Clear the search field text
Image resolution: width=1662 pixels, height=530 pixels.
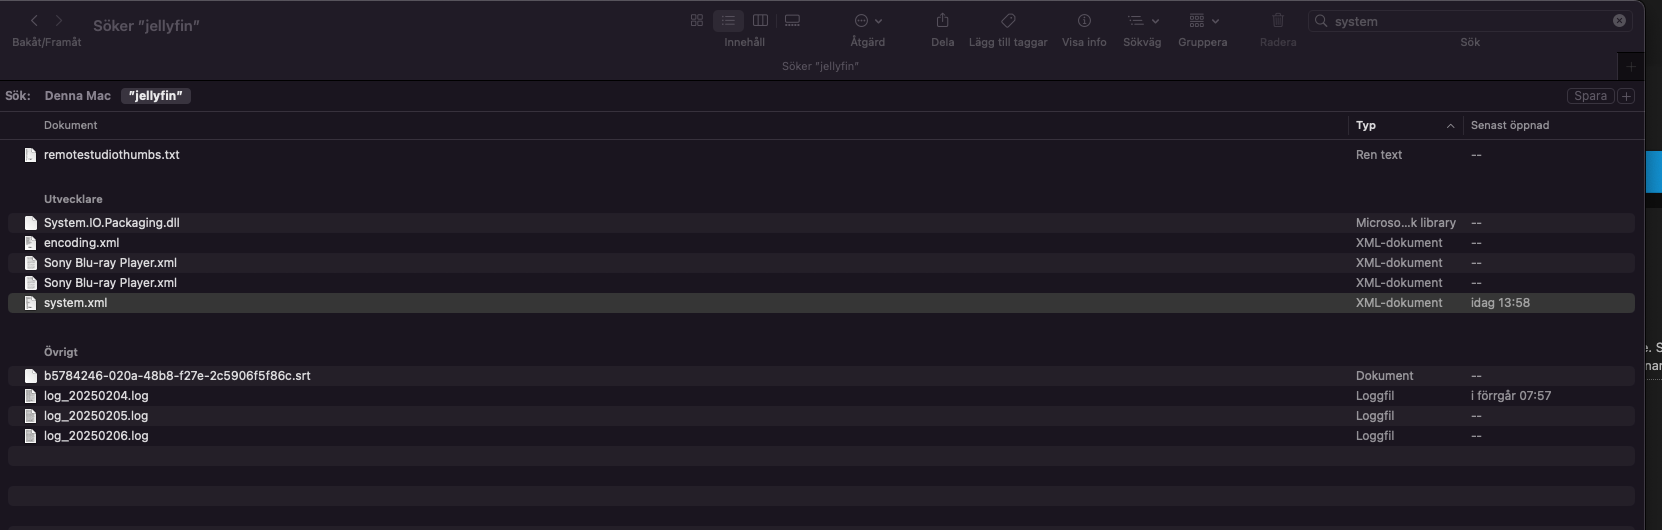tap(1619, 20)
